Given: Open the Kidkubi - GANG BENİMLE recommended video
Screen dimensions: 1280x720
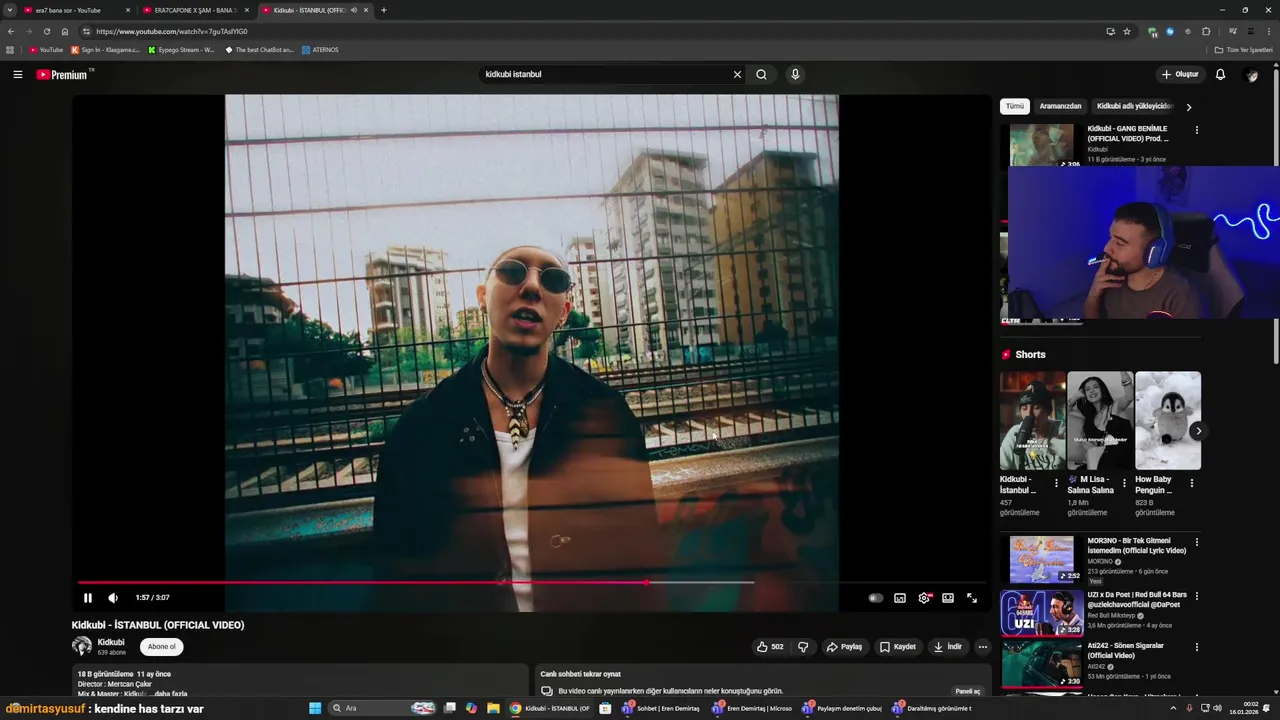Looking at the screenshot, I should click(x=1128, y=133).
